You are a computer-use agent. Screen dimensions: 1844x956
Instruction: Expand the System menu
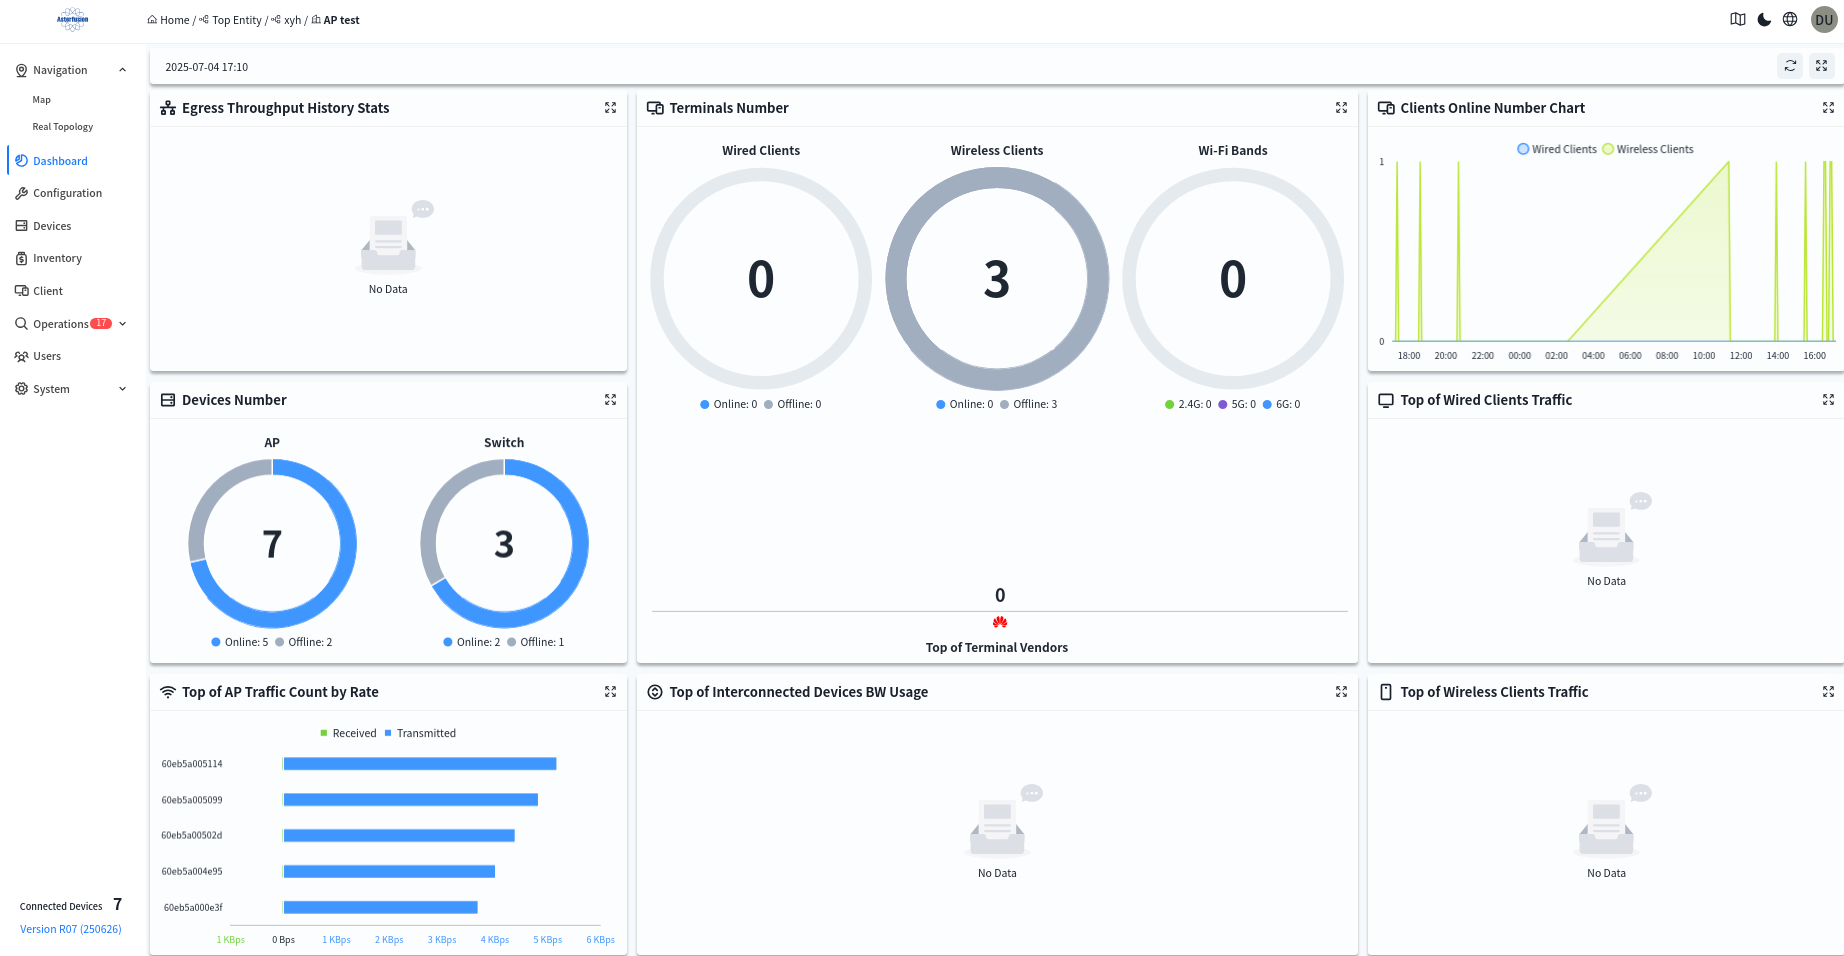(x=122, y=389)
